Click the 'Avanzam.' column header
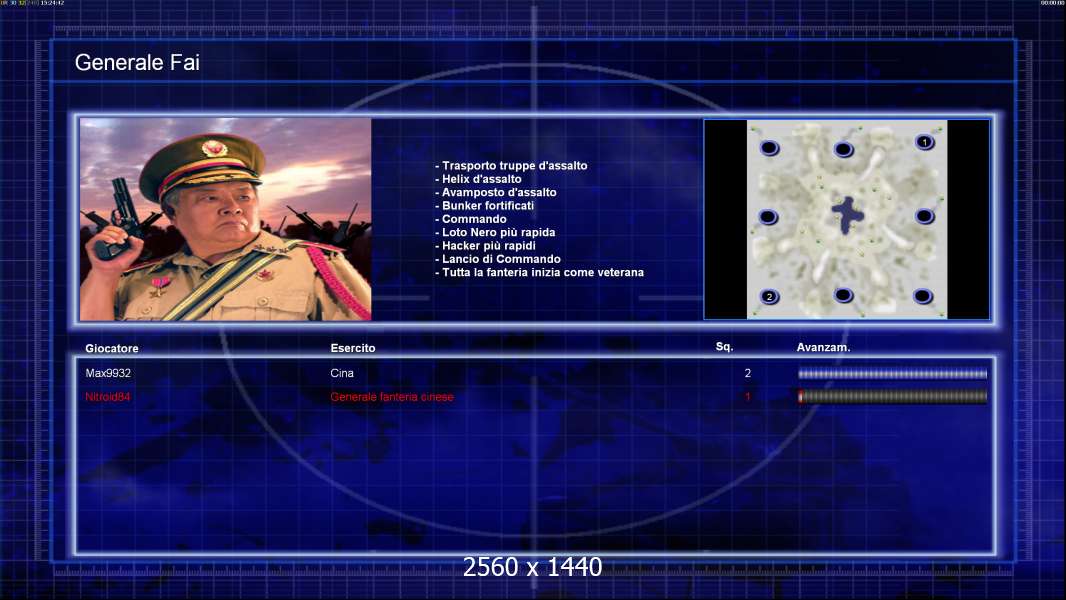 pyautogui.click(x=823, y=347)
